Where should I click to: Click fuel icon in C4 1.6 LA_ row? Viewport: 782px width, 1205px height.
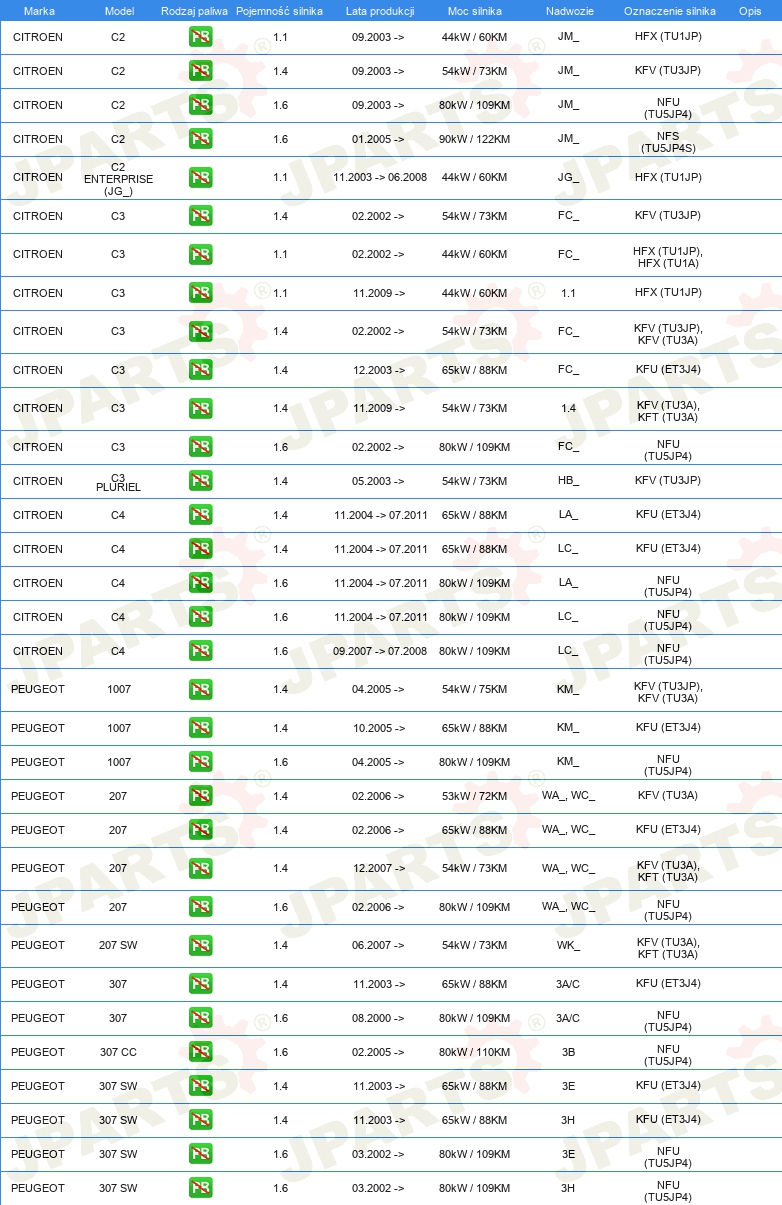(200, 583)
